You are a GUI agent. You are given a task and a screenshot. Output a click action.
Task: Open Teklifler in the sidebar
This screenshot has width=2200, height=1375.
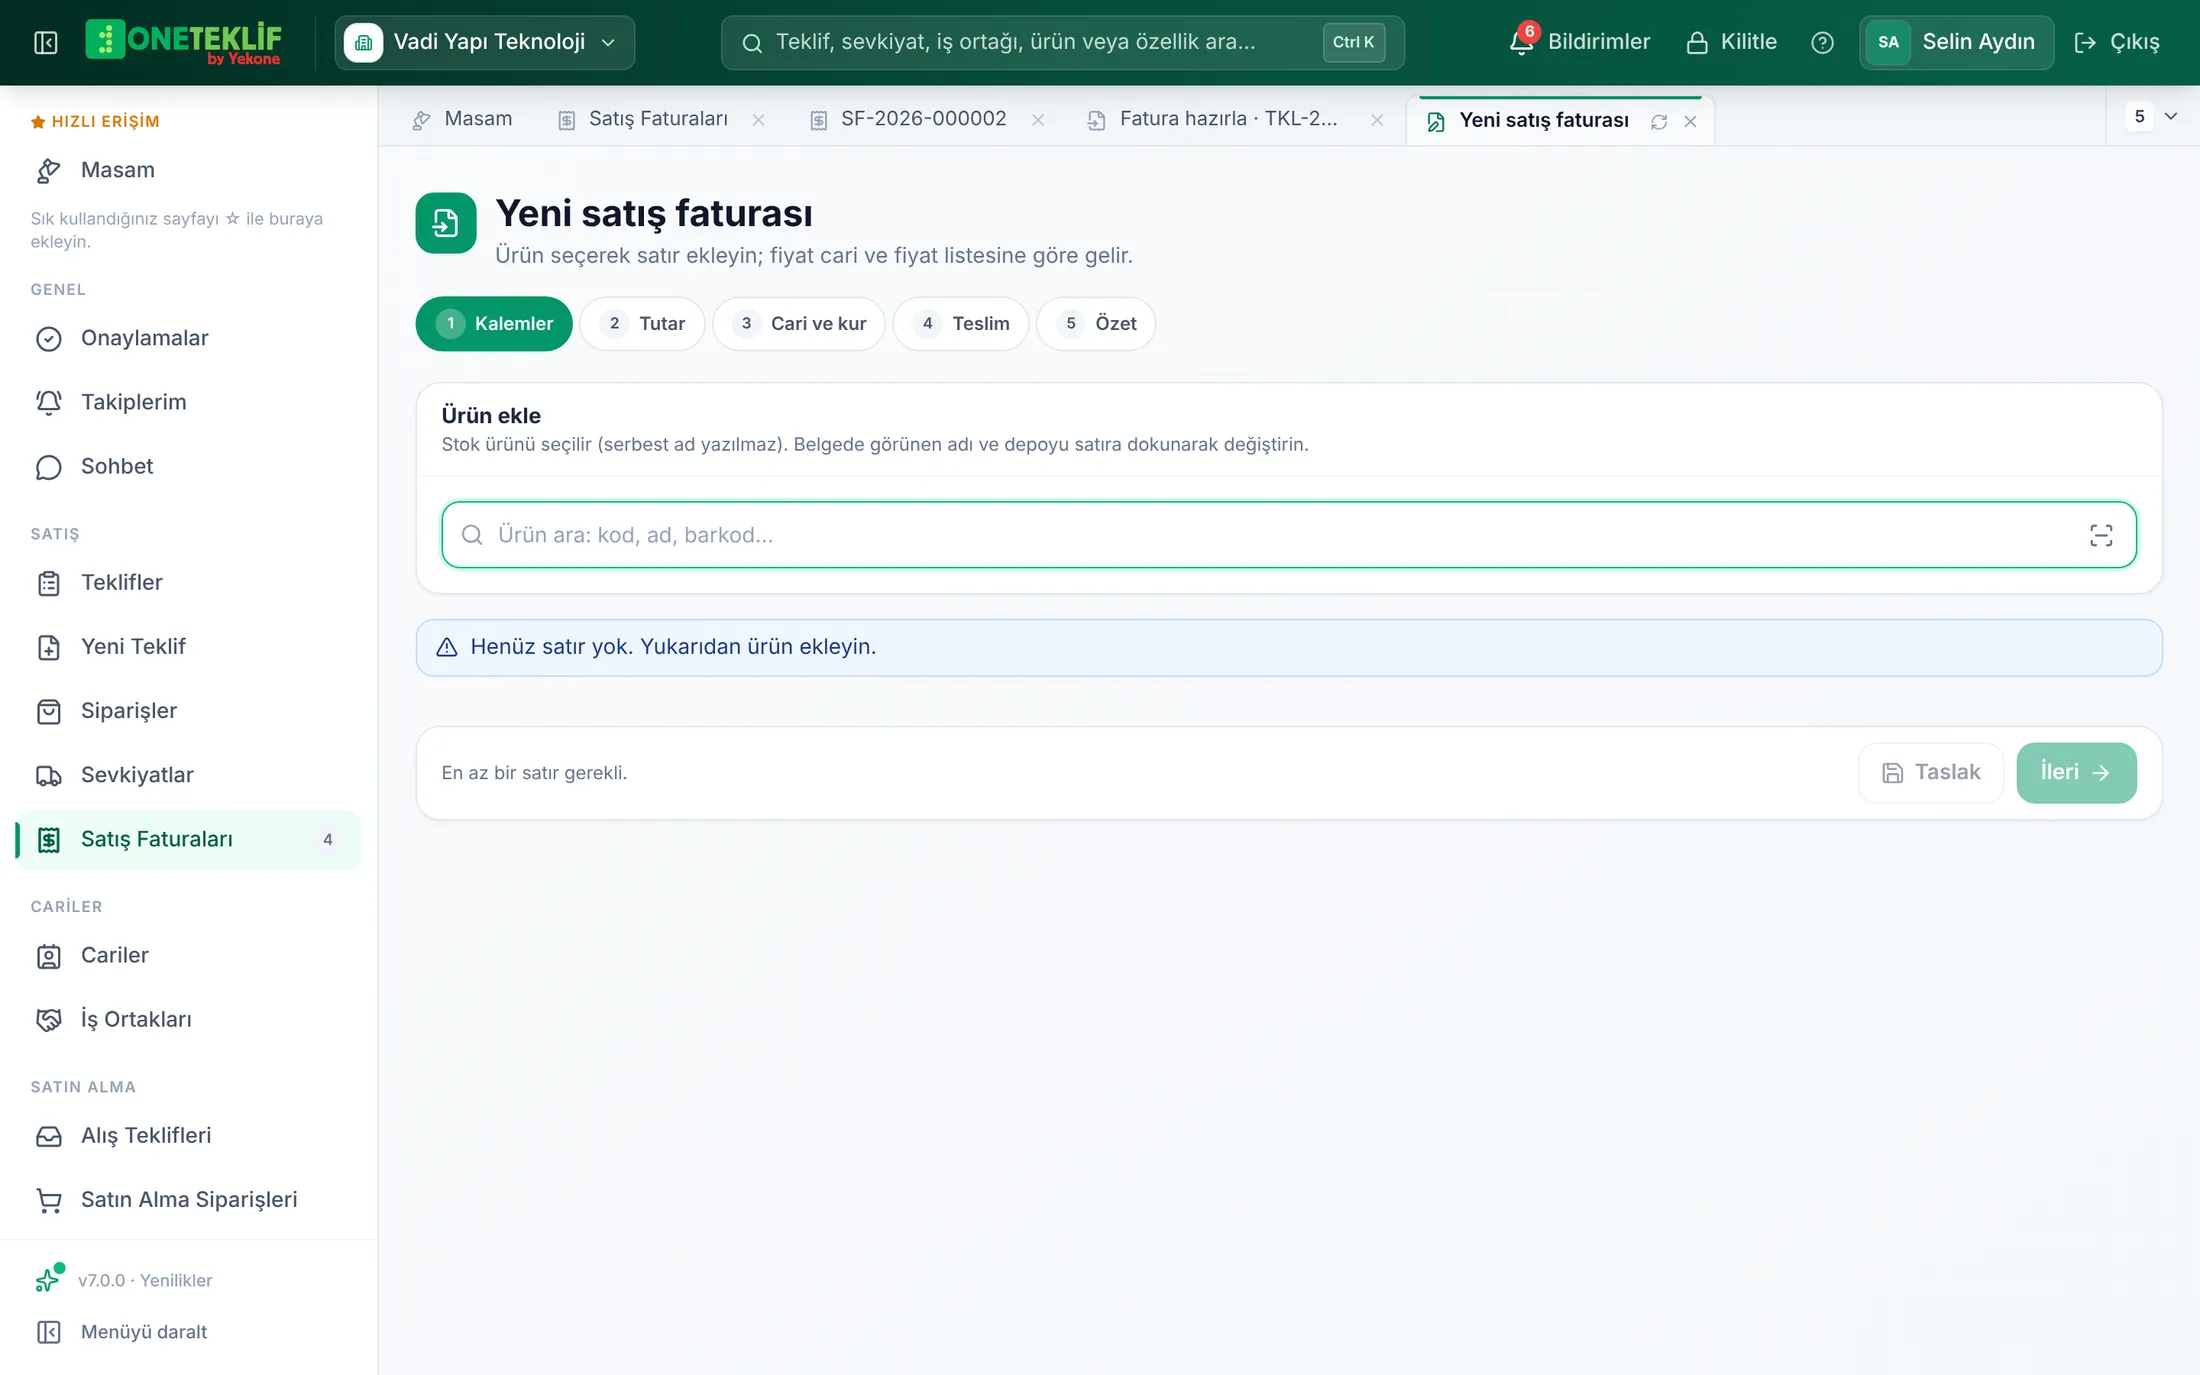coord(188,582)
